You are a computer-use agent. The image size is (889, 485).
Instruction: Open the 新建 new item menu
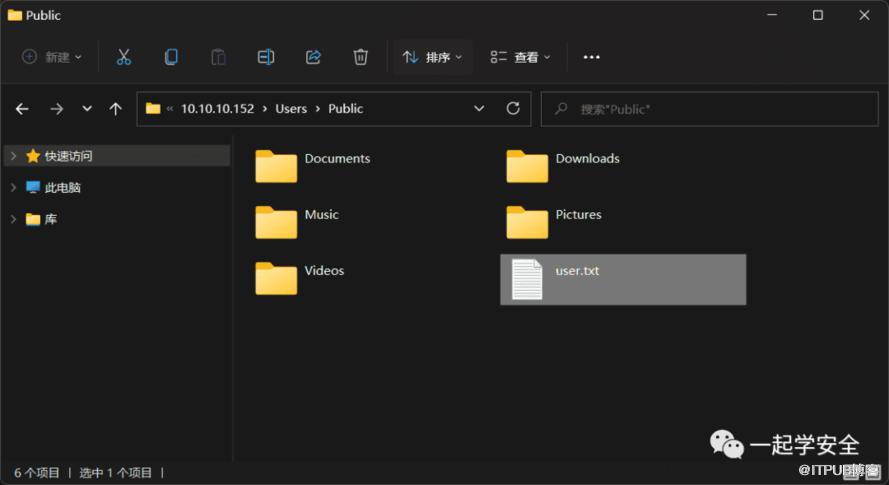pyautogui.click(x=53, y=57)
